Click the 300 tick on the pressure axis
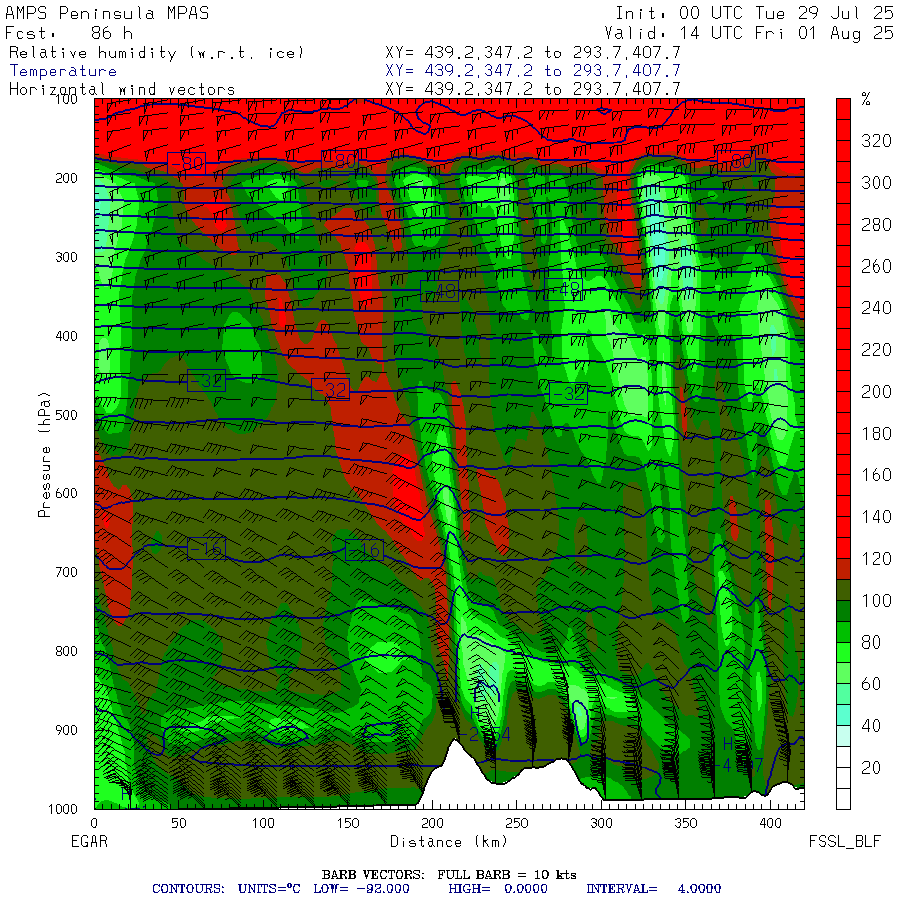 pos(67,257)
